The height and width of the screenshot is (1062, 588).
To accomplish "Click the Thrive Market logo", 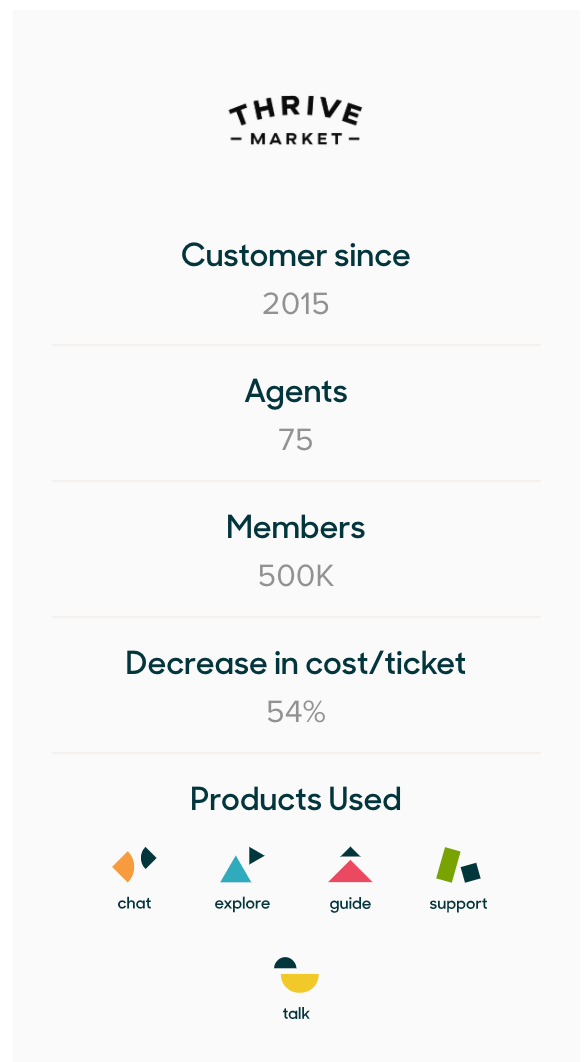I will pos(295,121).
